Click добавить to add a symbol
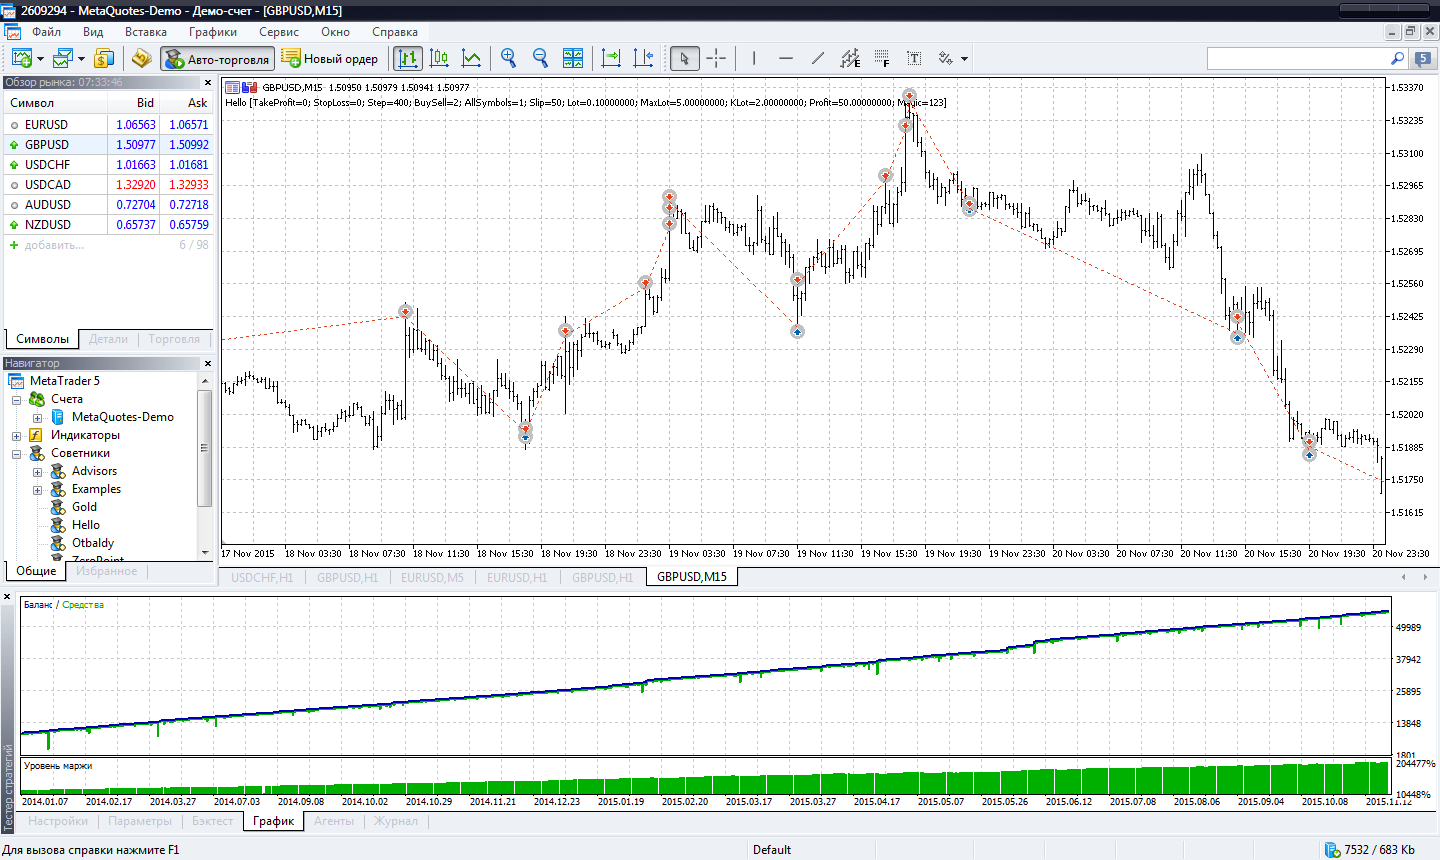Screen dimensions: 1440x860 coord(54,245)
